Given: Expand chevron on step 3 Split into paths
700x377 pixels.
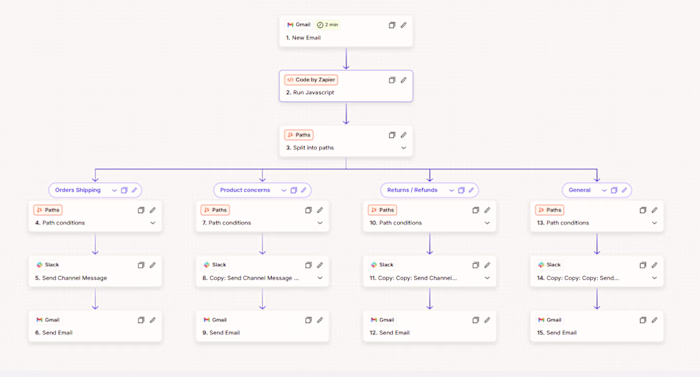Looking at the screenshot, I should point(404,148).
